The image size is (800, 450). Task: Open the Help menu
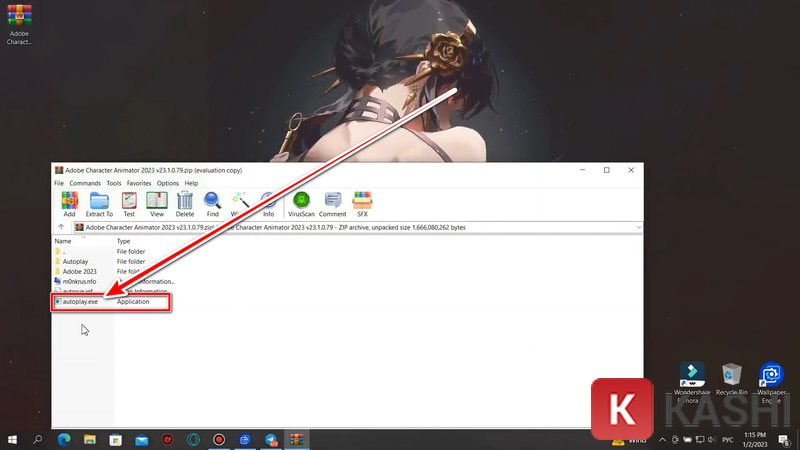click(191, 183)
